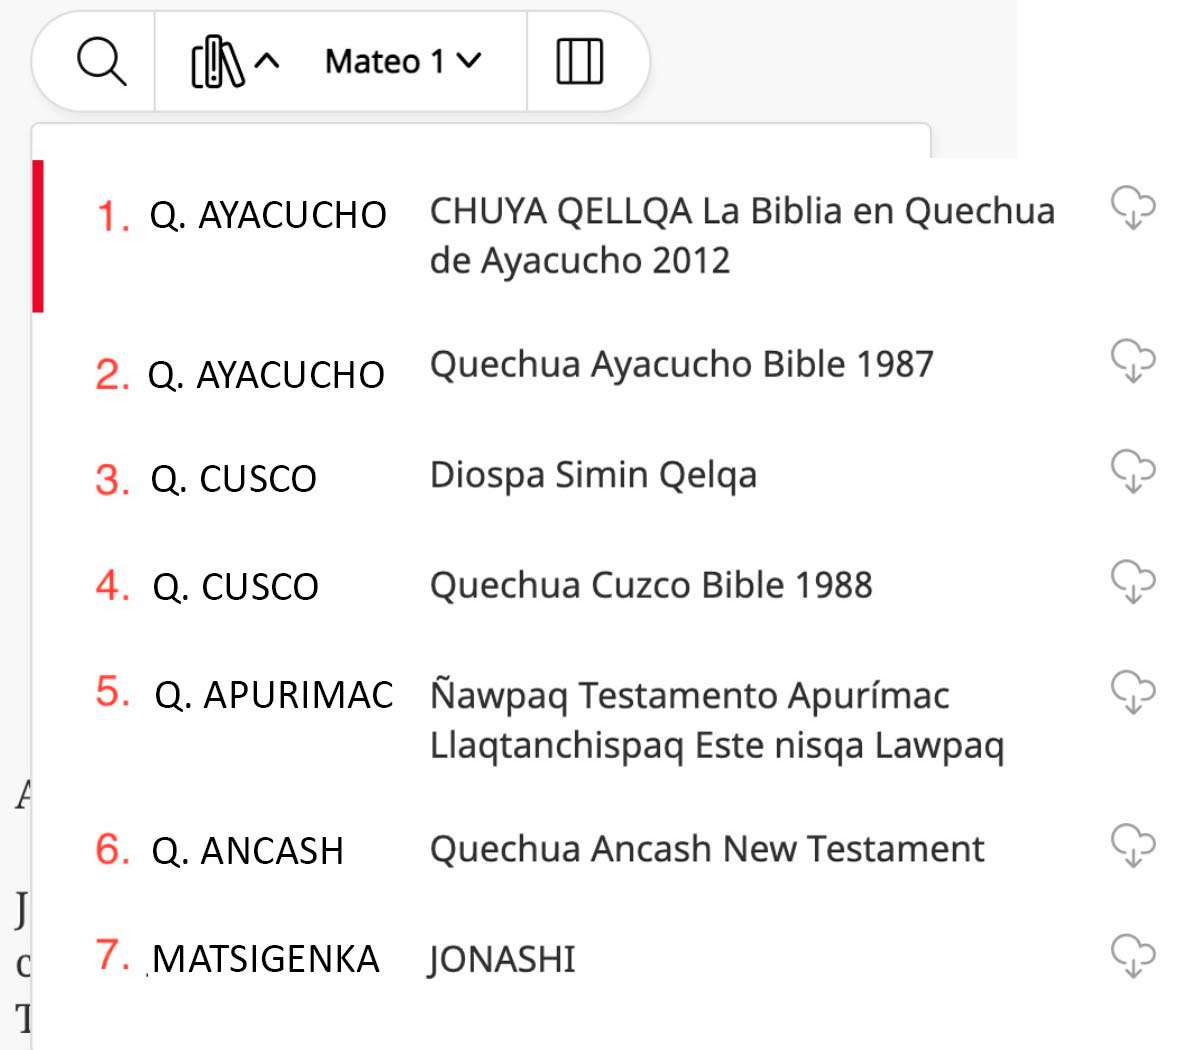Toggle the parallel columns view icon
1184x1050 pixels.
pyautogui.click(x=579, y=62)
